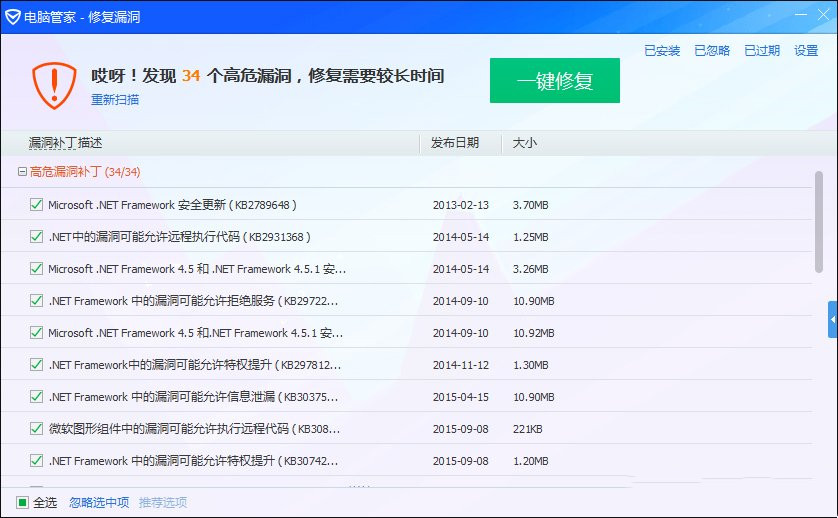The height and width of the screenshot is (518, 838).
Task: Click the 2015-04-15 date cell
Action: pyautogui.click(x=461, y=397)
